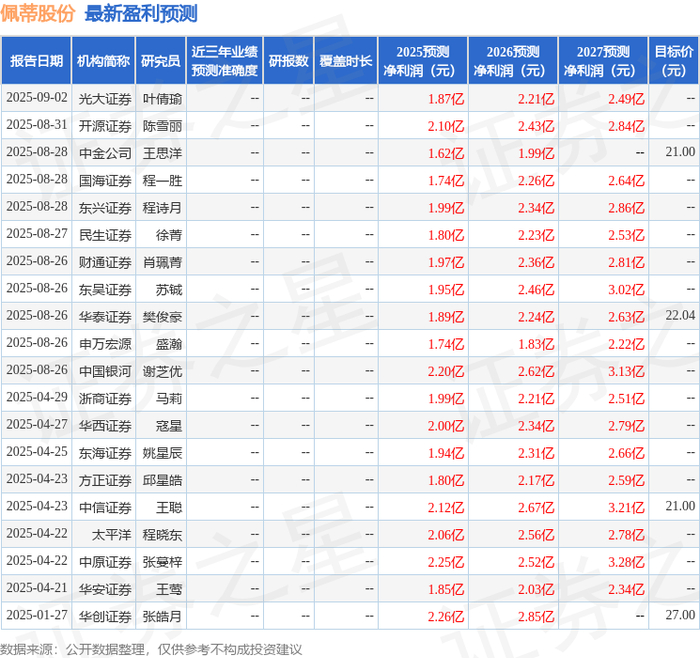This screenshot has height=658, width=700.
Task: Click analyst name 邱星皓
Action: point(162,480)
